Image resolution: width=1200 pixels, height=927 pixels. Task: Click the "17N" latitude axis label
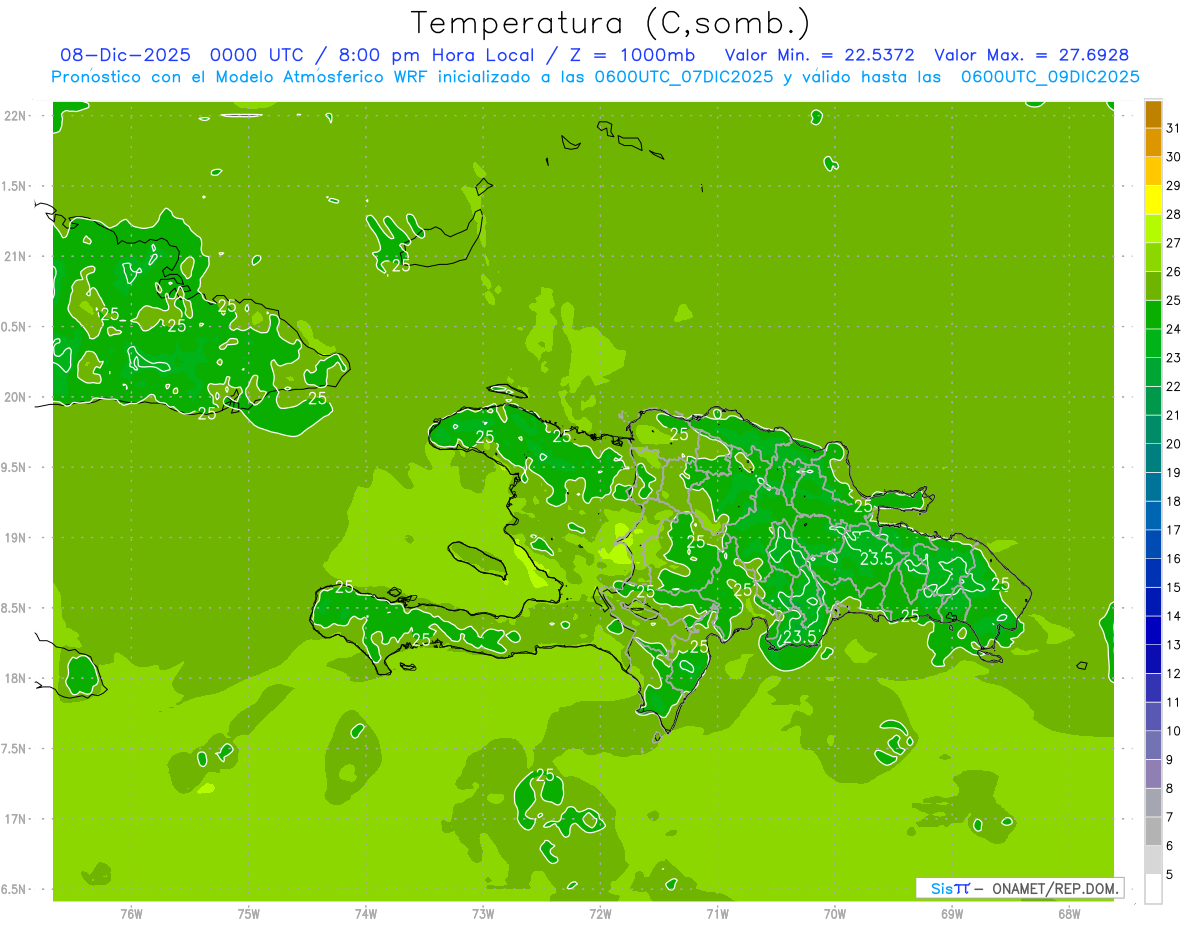click(15, 819)
